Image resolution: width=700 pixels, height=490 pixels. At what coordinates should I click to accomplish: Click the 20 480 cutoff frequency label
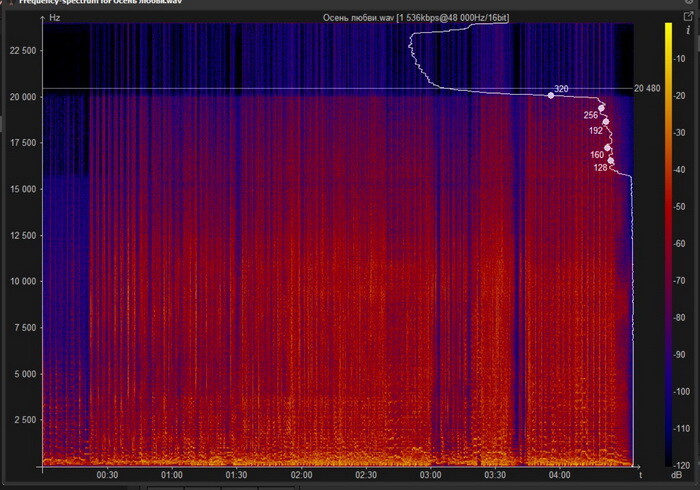tap(647, 89)
